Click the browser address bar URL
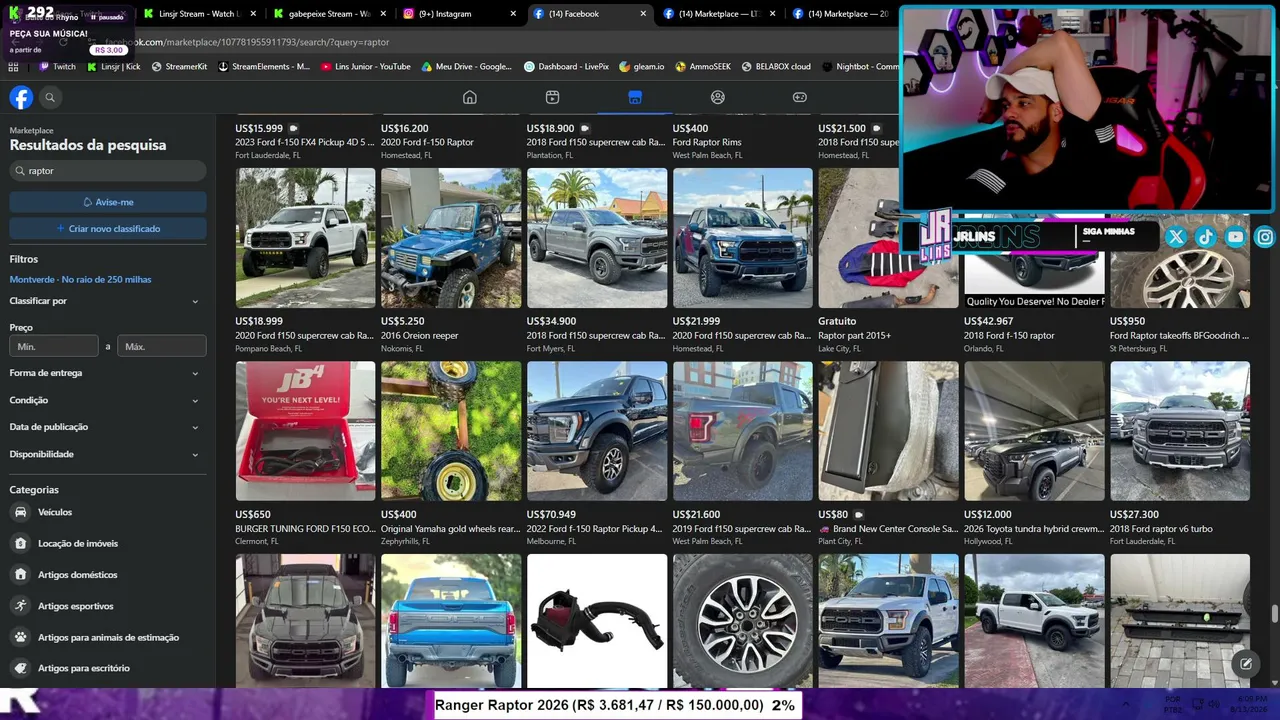Viewport: 1280px width, 720px height. point(247,42)
